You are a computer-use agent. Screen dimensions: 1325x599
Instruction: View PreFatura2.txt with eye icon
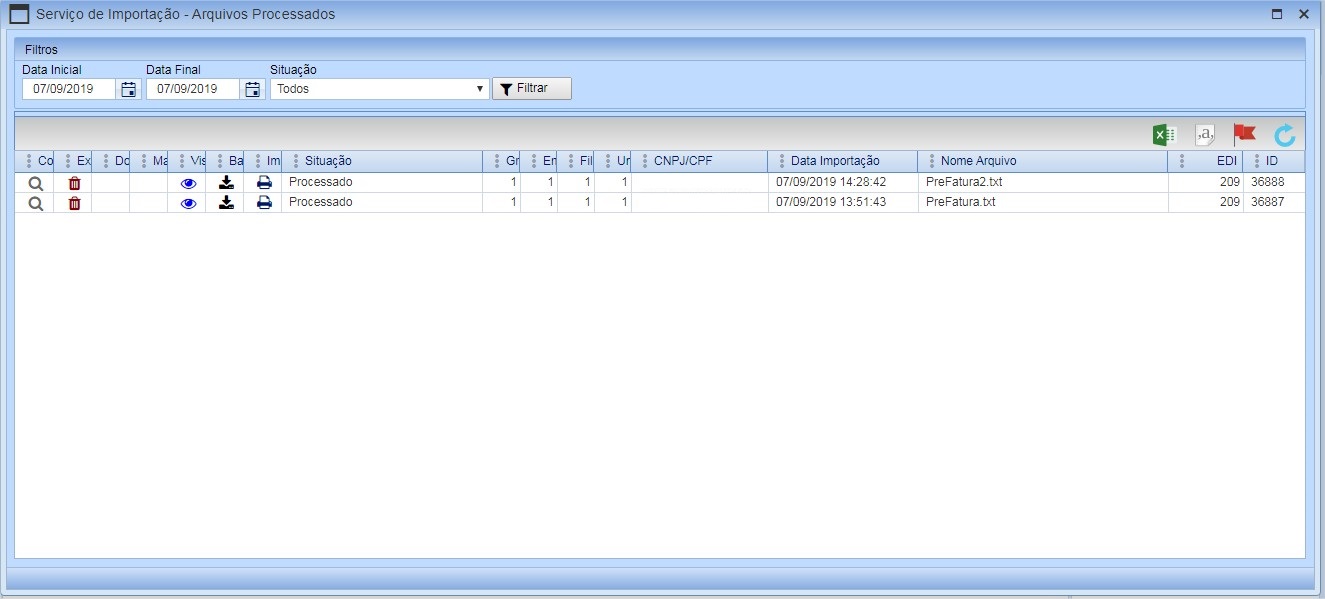pos(188,184)
